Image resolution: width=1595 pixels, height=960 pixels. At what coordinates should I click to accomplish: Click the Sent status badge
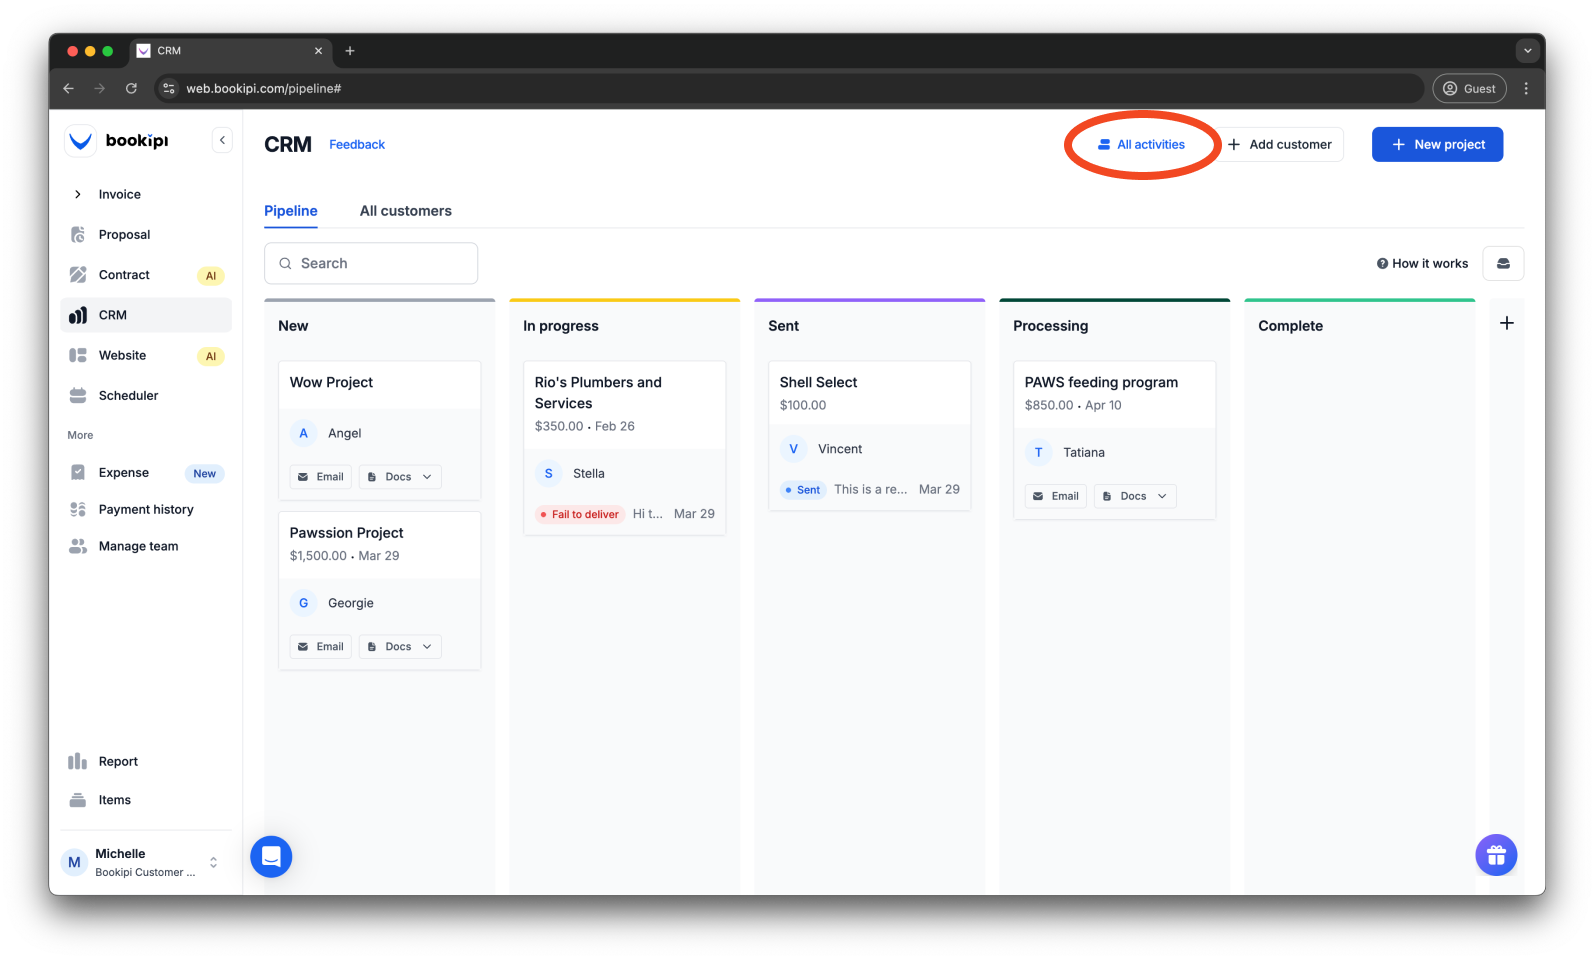click(803, 490)
